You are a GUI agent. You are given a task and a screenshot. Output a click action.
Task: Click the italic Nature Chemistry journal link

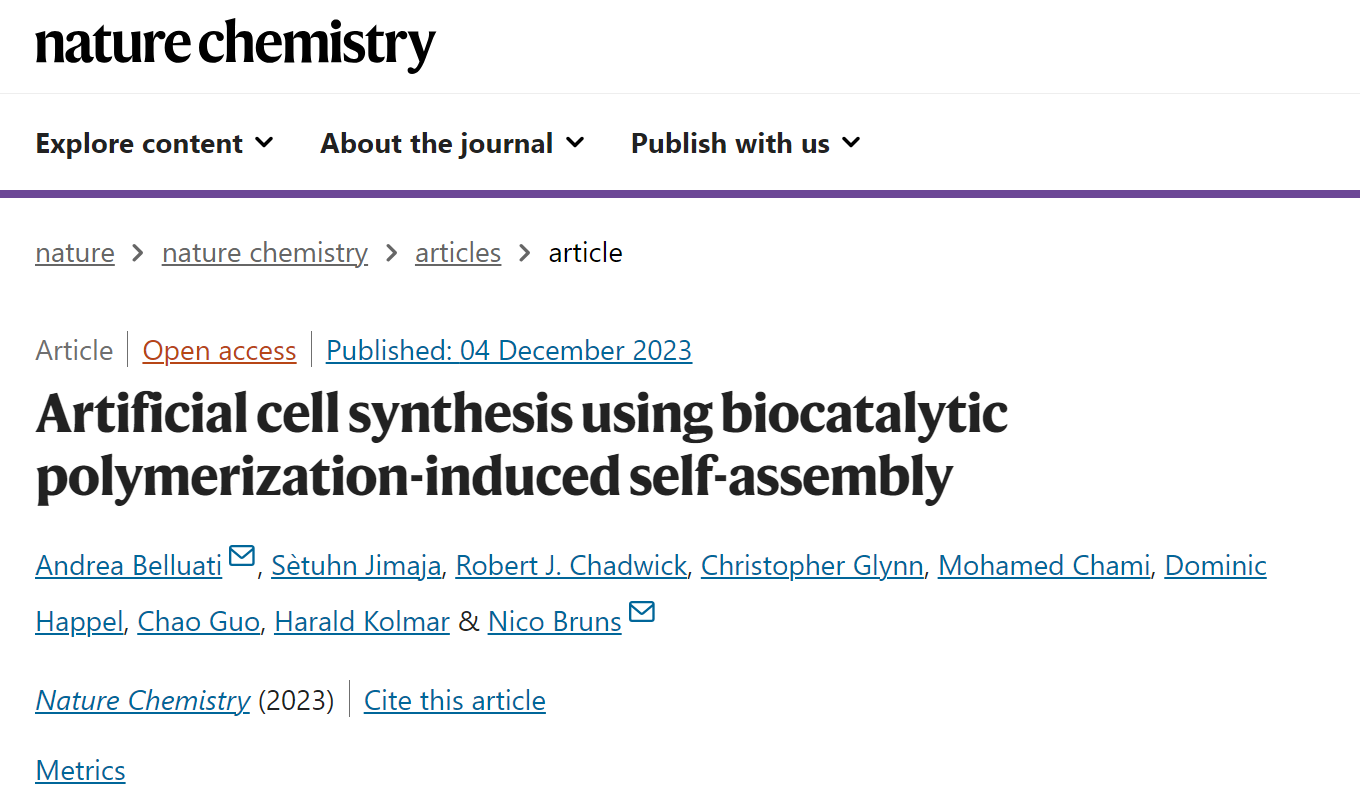pos(143,701)
